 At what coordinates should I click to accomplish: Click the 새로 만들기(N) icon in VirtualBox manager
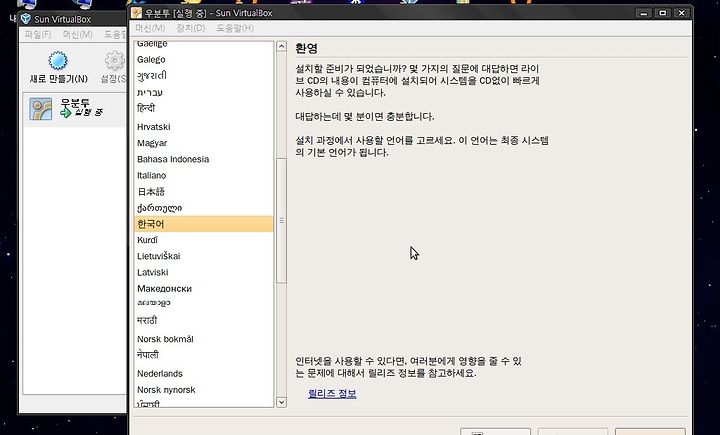58,61
